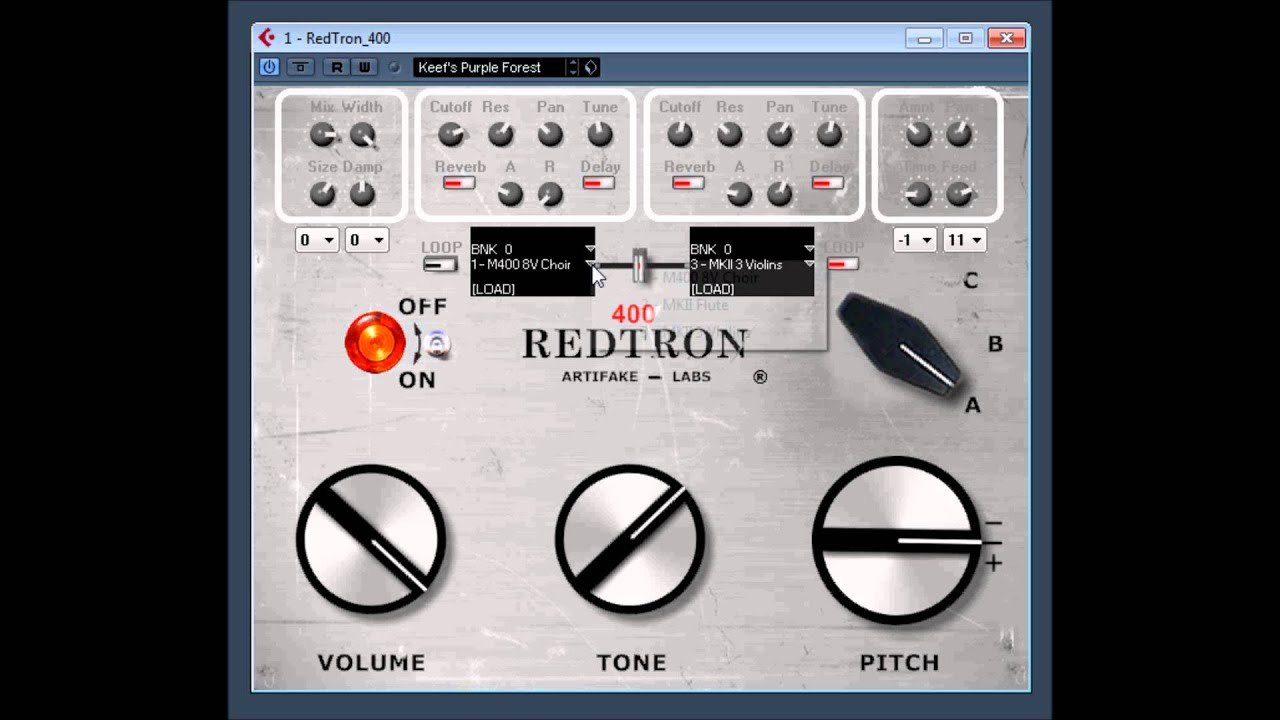Toggle Delay switch in right sound section
This screenshot has width=1280, height=720.
tap(827, 183)
